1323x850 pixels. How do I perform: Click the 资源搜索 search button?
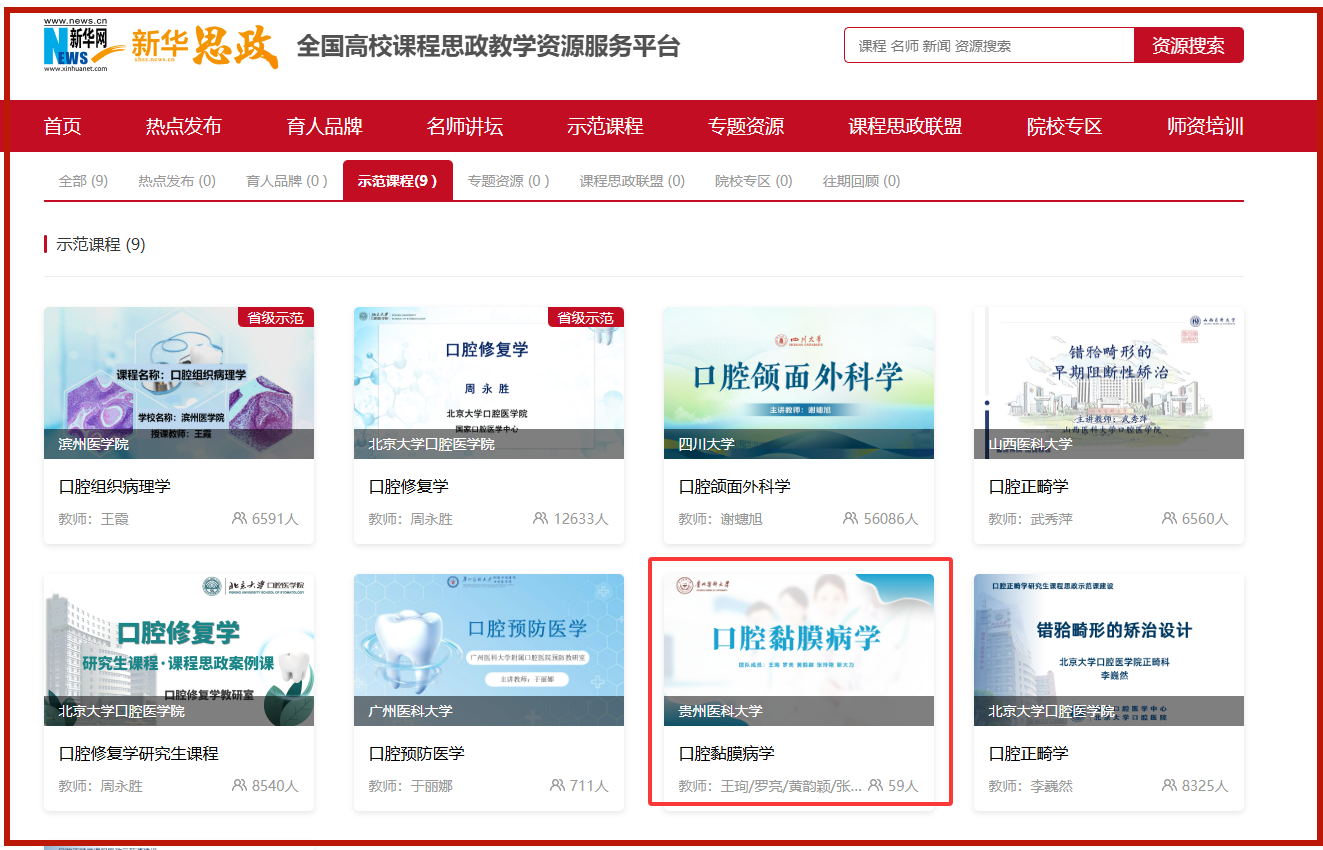[x=1188, y=45]
